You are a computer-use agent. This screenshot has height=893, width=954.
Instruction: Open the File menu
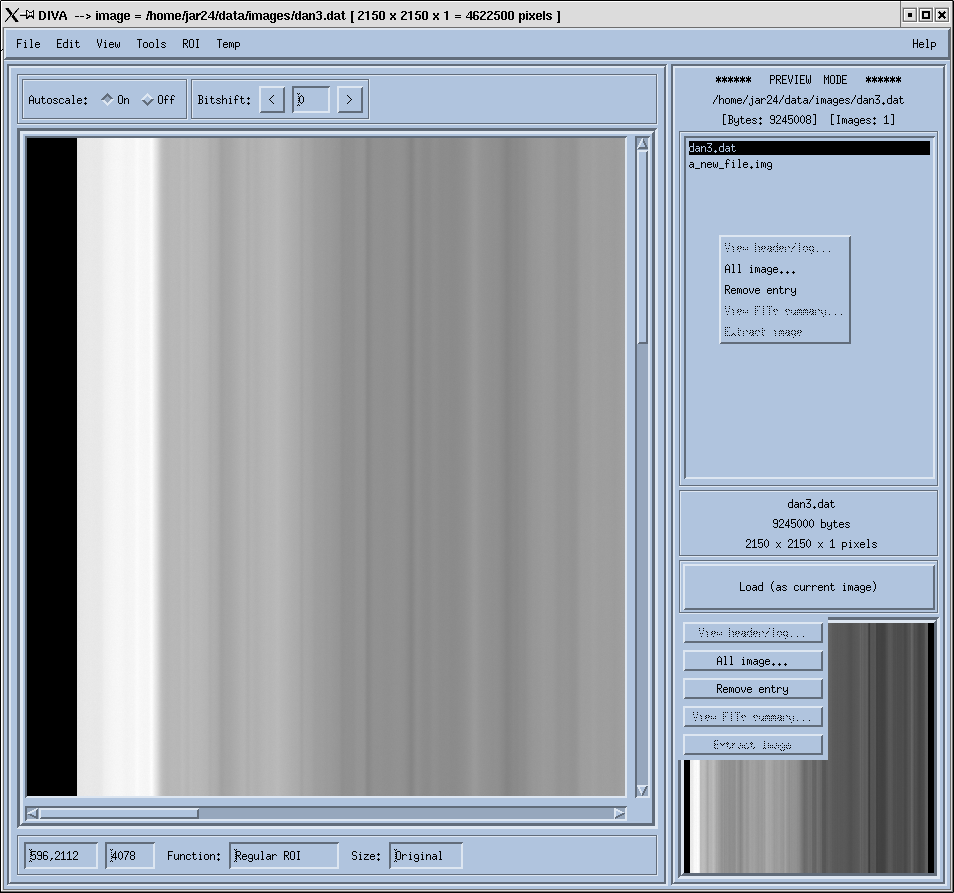coord(28,44)
